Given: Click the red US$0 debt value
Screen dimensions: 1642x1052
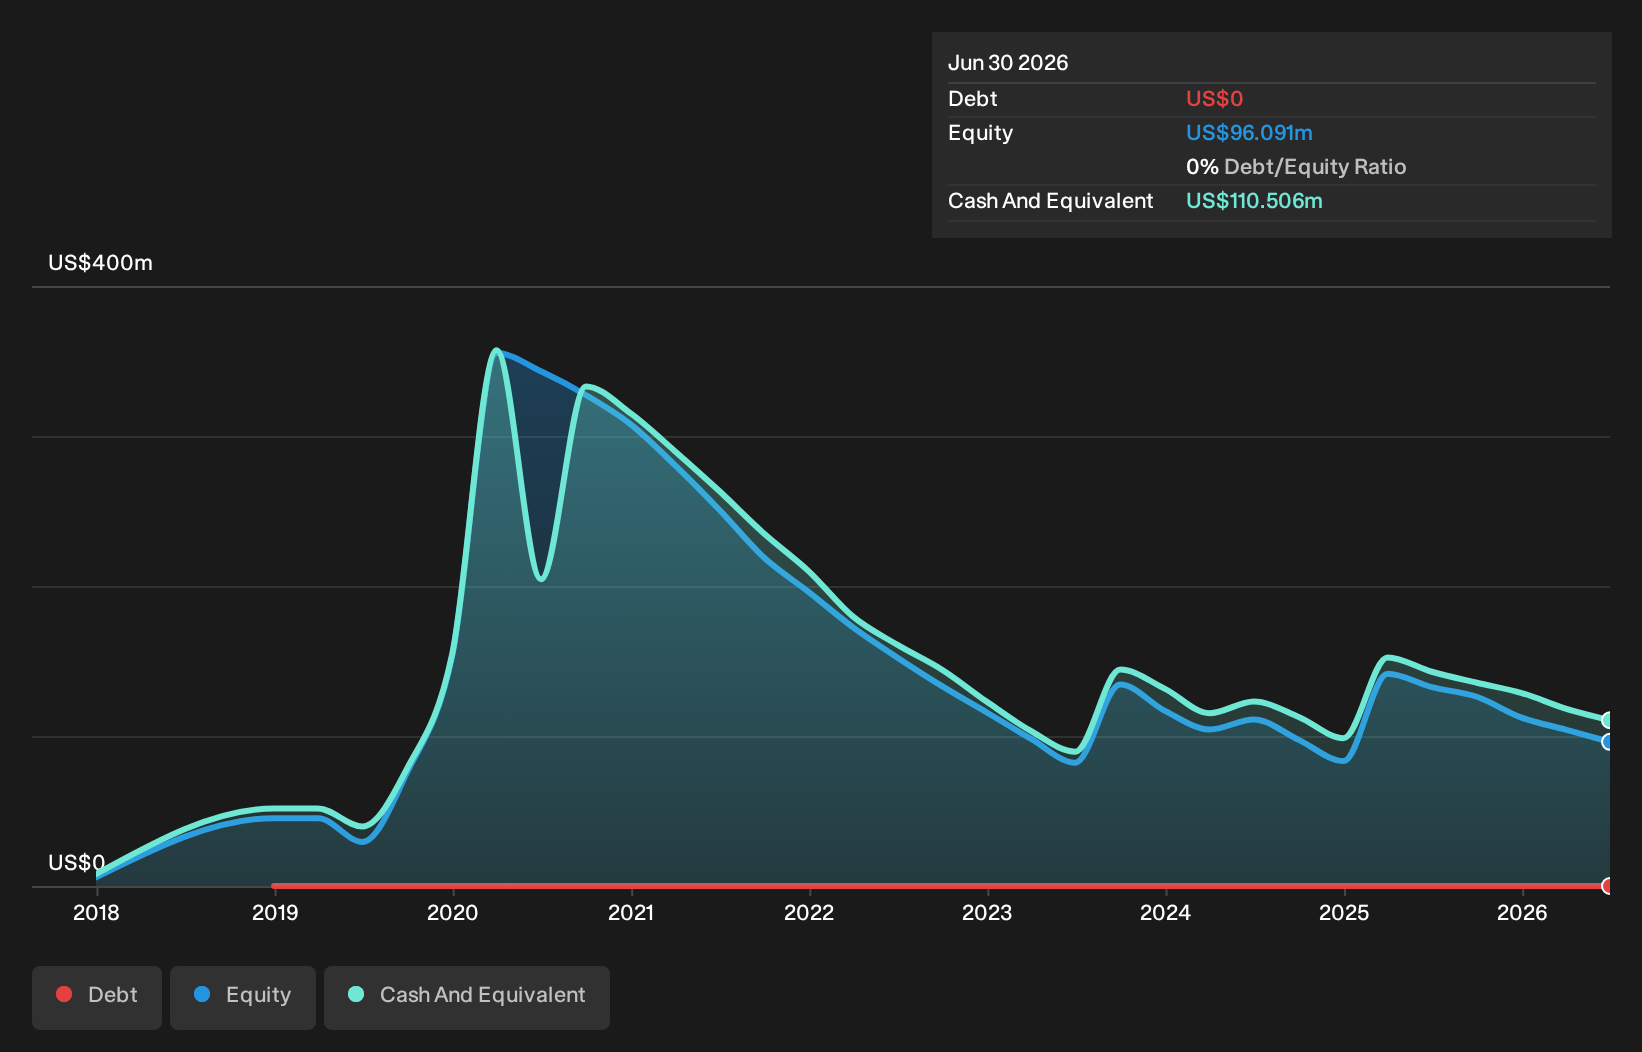Looking at the screenshot, I should click(1214, 99).
